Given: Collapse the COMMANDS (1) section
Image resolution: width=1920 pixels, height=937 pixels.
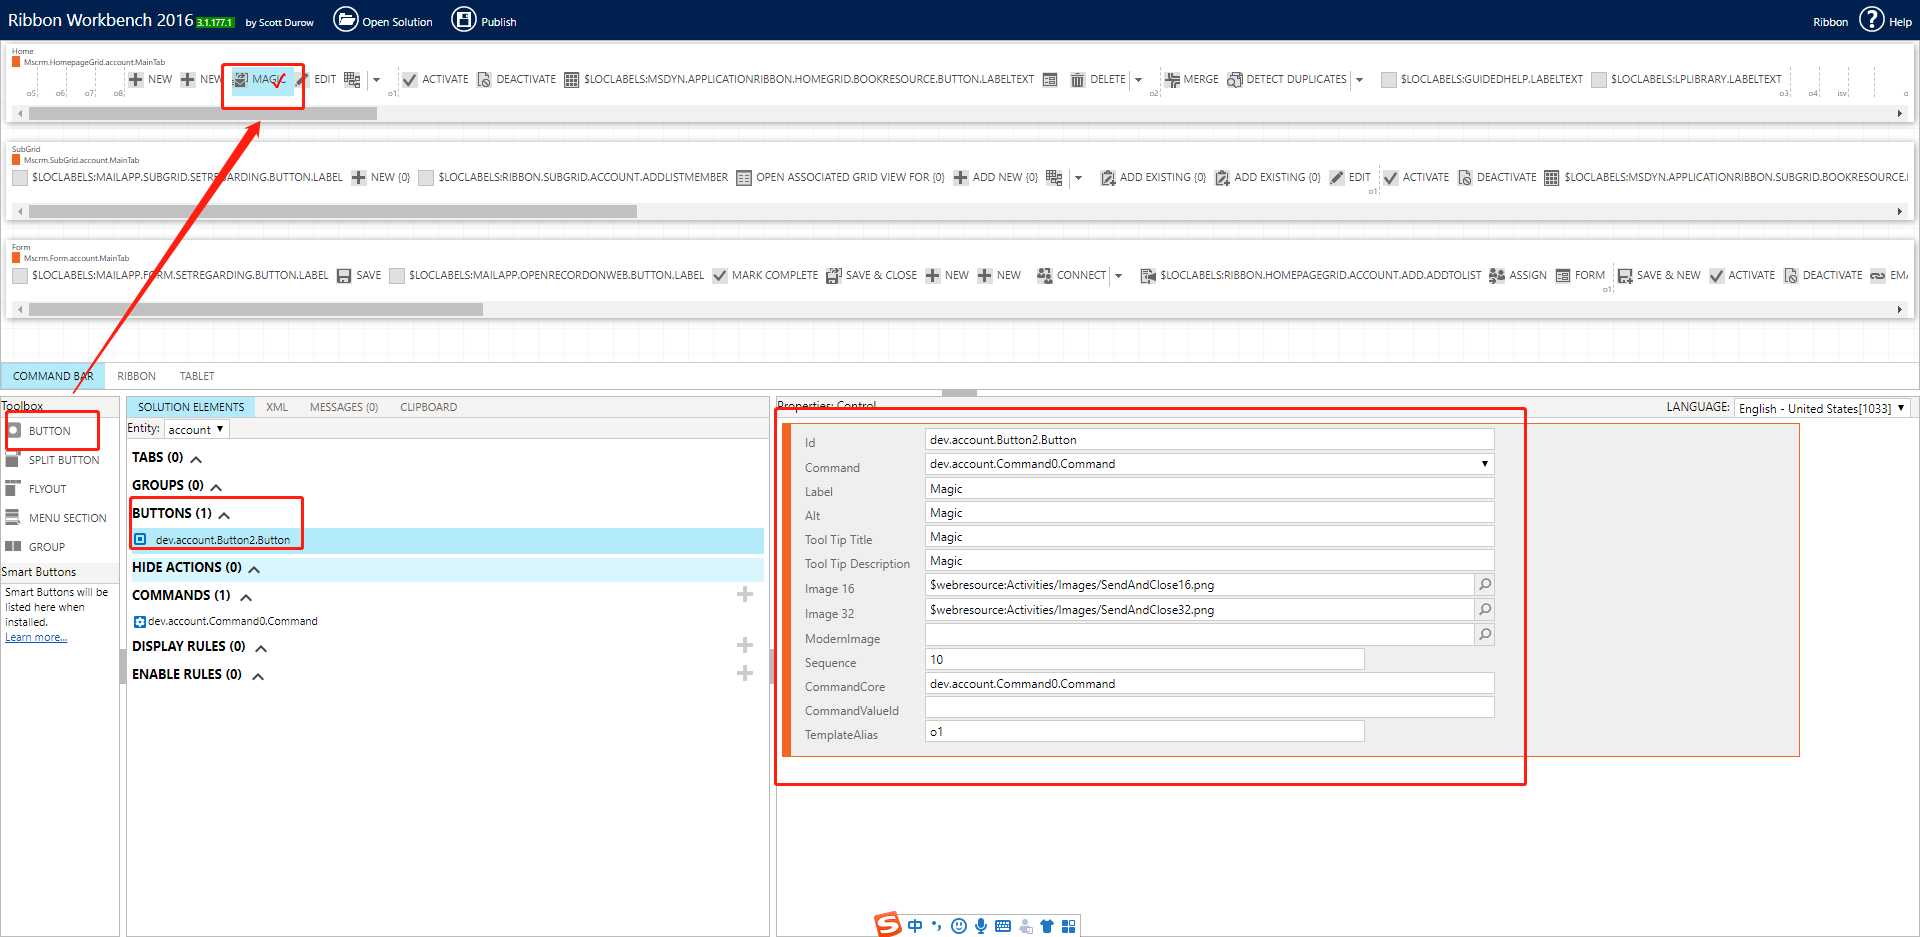Looking at the screenshot, I should [246, 597].
